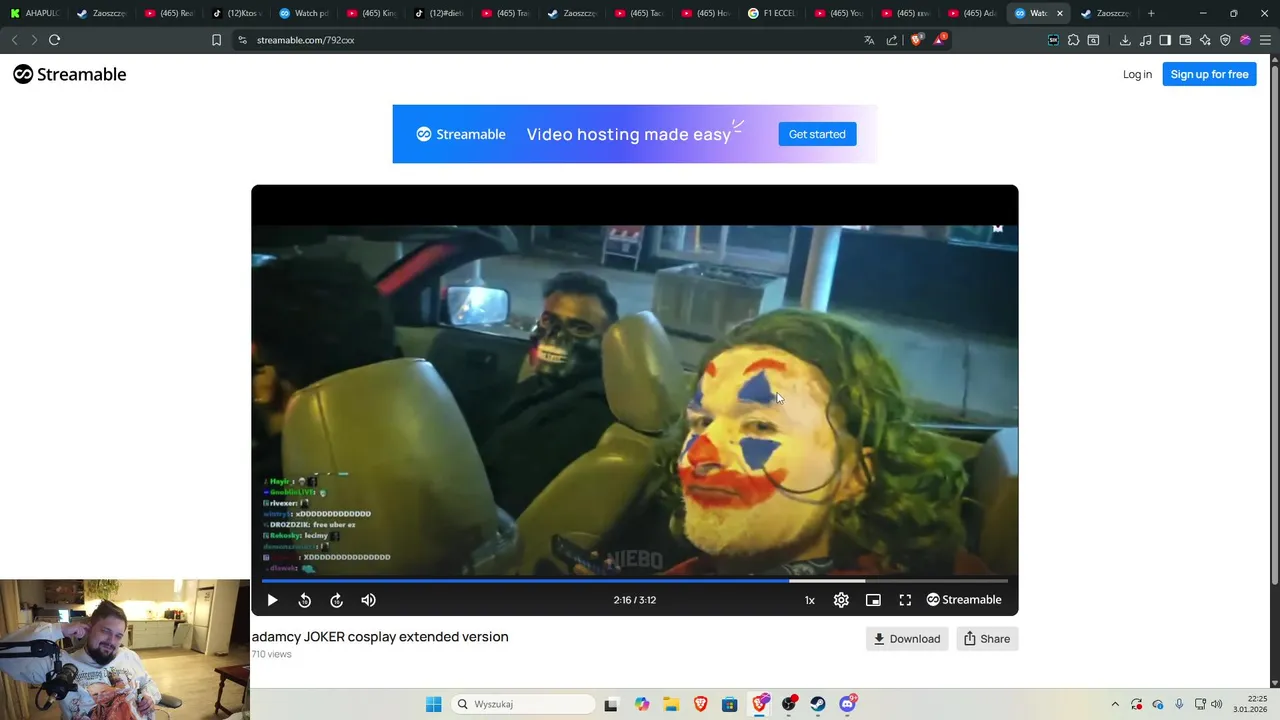Open the media playlist music note icon
Viewport: 1280px width, 720px height.
click(x=1145, y=40)
